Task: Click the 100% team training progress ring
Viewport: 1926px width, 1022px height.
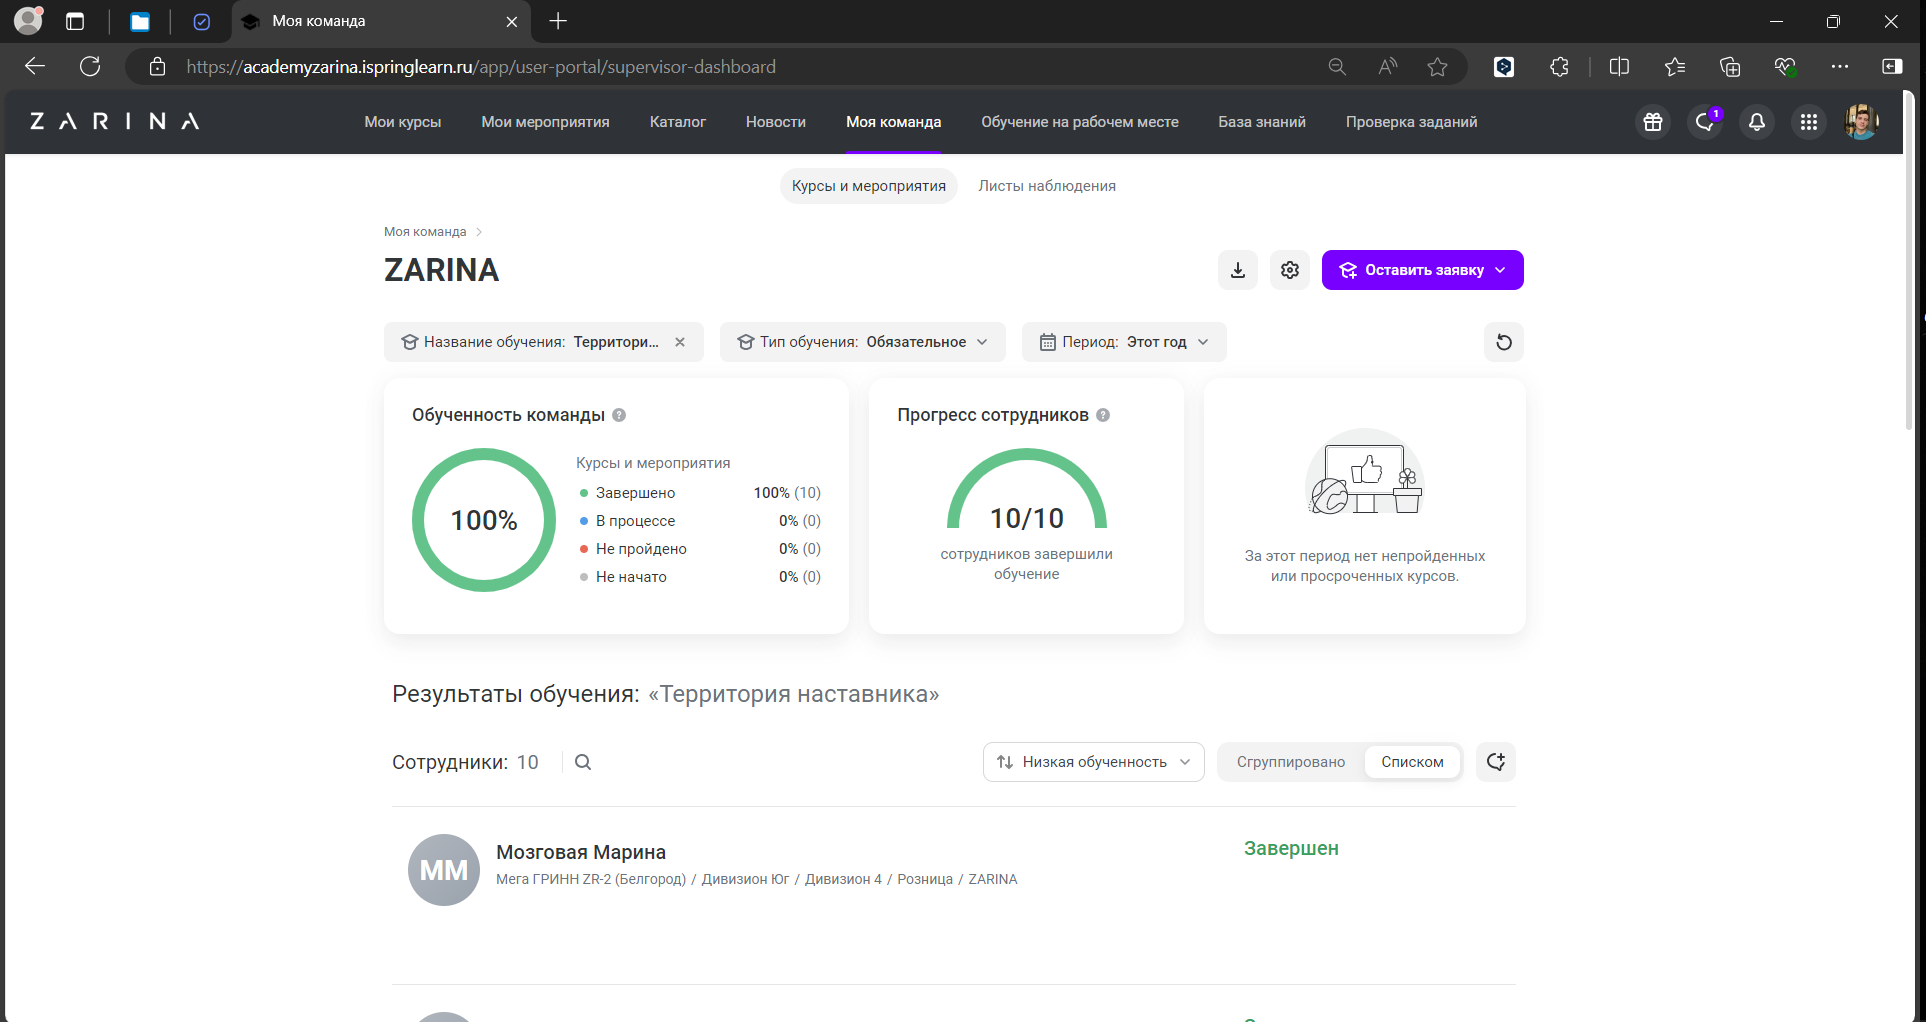Action: [484, 520]
